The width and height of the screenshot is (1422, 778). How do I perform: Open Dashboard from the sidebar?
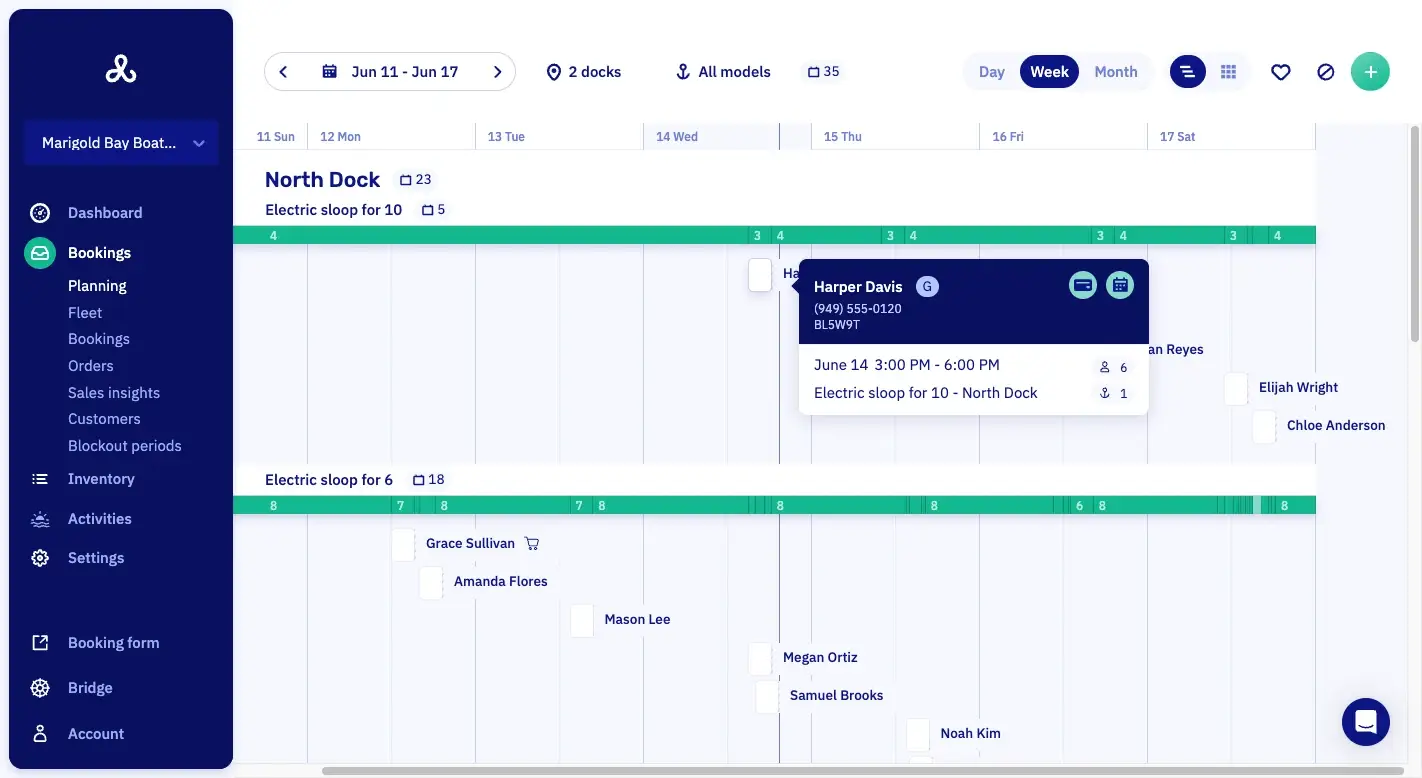tap(105, 213)
